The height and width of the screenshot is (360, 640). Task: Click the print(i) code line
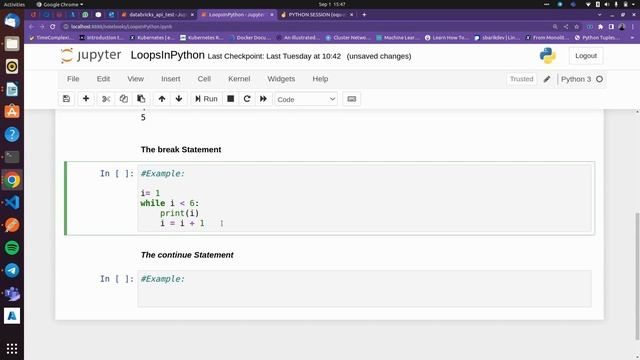[x=180, y=213]
